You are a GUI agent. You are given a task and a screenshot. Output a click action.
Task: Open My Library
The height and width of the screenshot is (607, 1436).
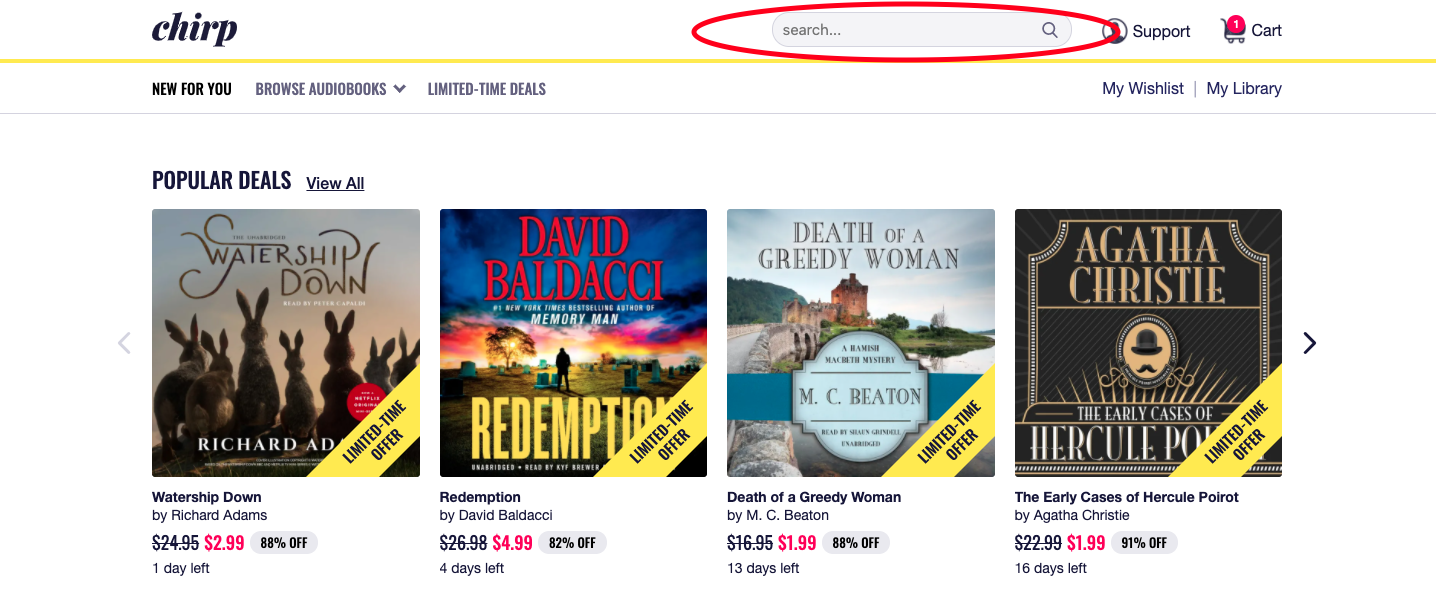click(1244, 88)
